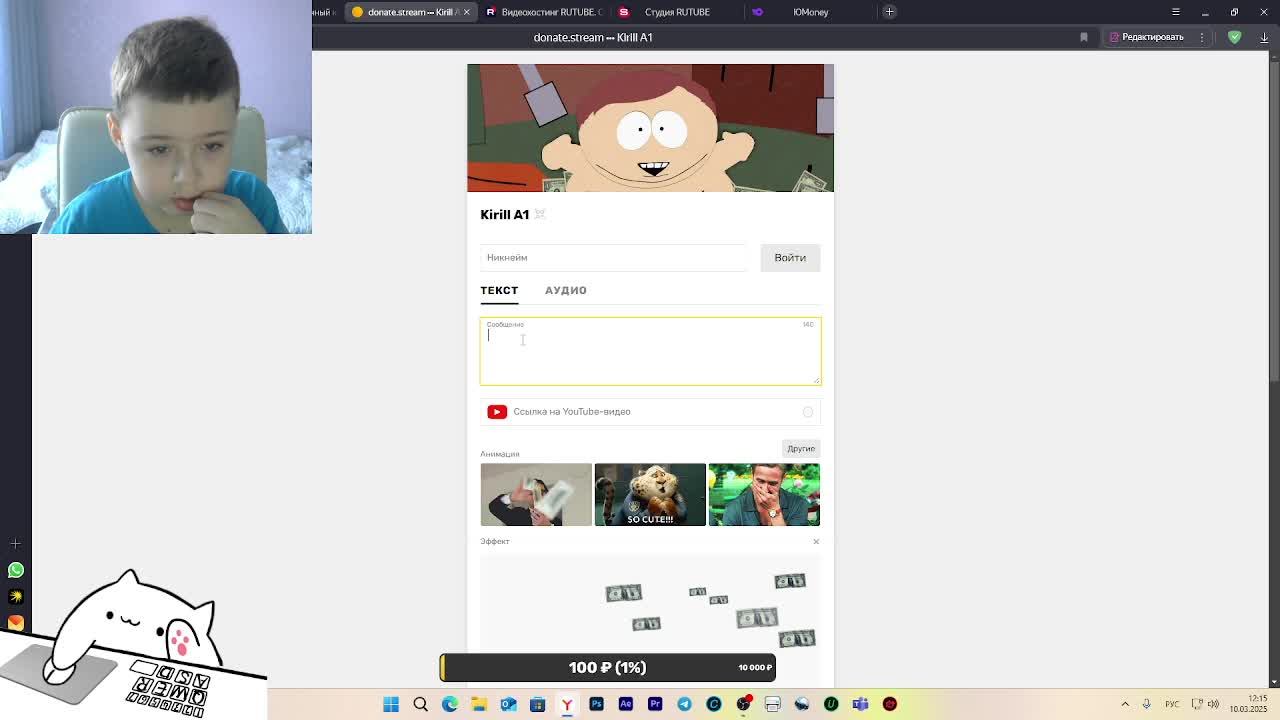This screenshot has height=720, width=1280.
Task: Launch Adobe After Effects from taskbar
Action: [x=626, y=704]
